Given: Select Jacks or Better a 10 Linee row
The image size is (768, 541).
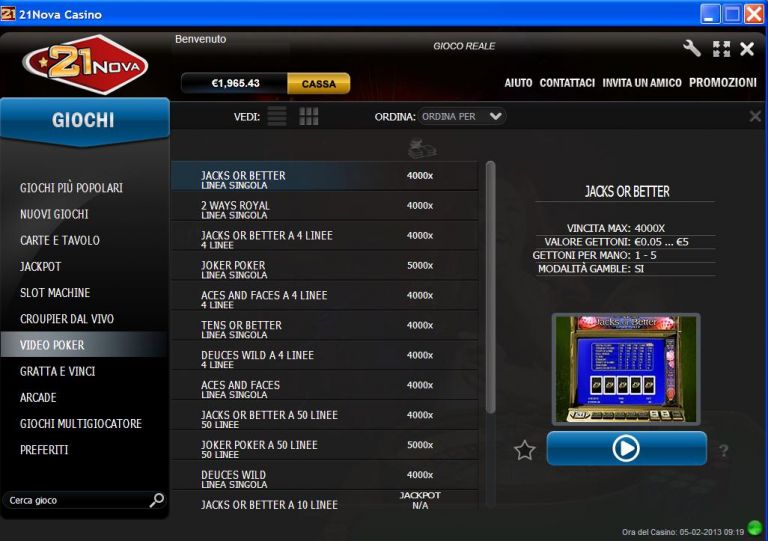Looking at the screenshot, I should tap(325, 501).
